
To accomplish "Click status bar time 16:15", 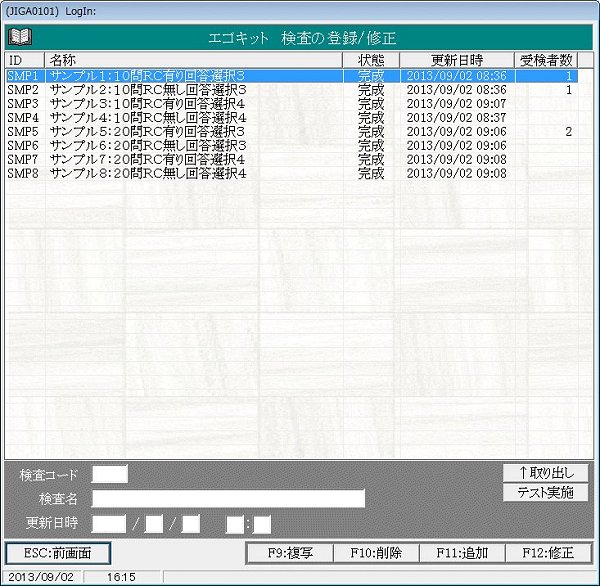I will click(x=121, y=577).
